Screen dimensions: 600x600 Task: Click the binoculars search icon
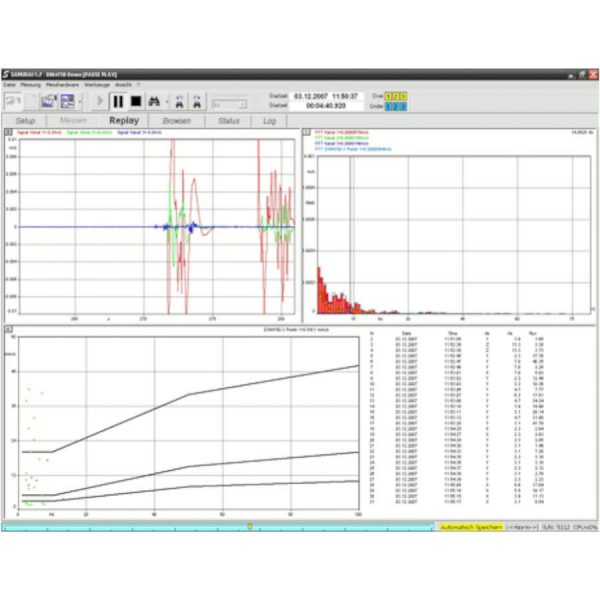coord(154,101)
